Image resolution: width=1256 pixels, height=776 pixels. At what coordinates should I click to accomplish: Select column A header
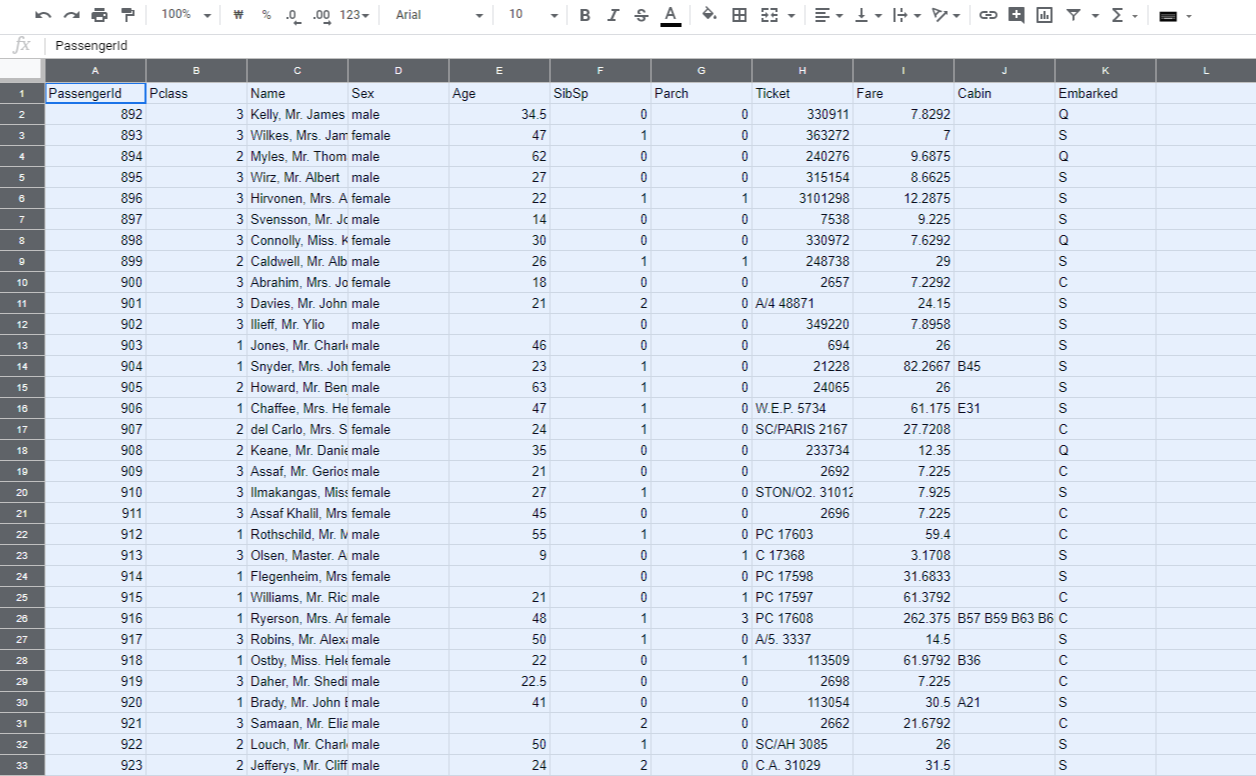coord(95,71)
